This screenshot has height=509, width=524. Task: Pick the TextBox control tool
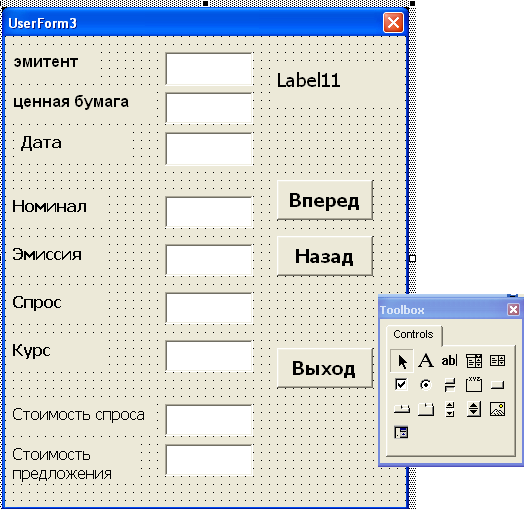[449, 361]
